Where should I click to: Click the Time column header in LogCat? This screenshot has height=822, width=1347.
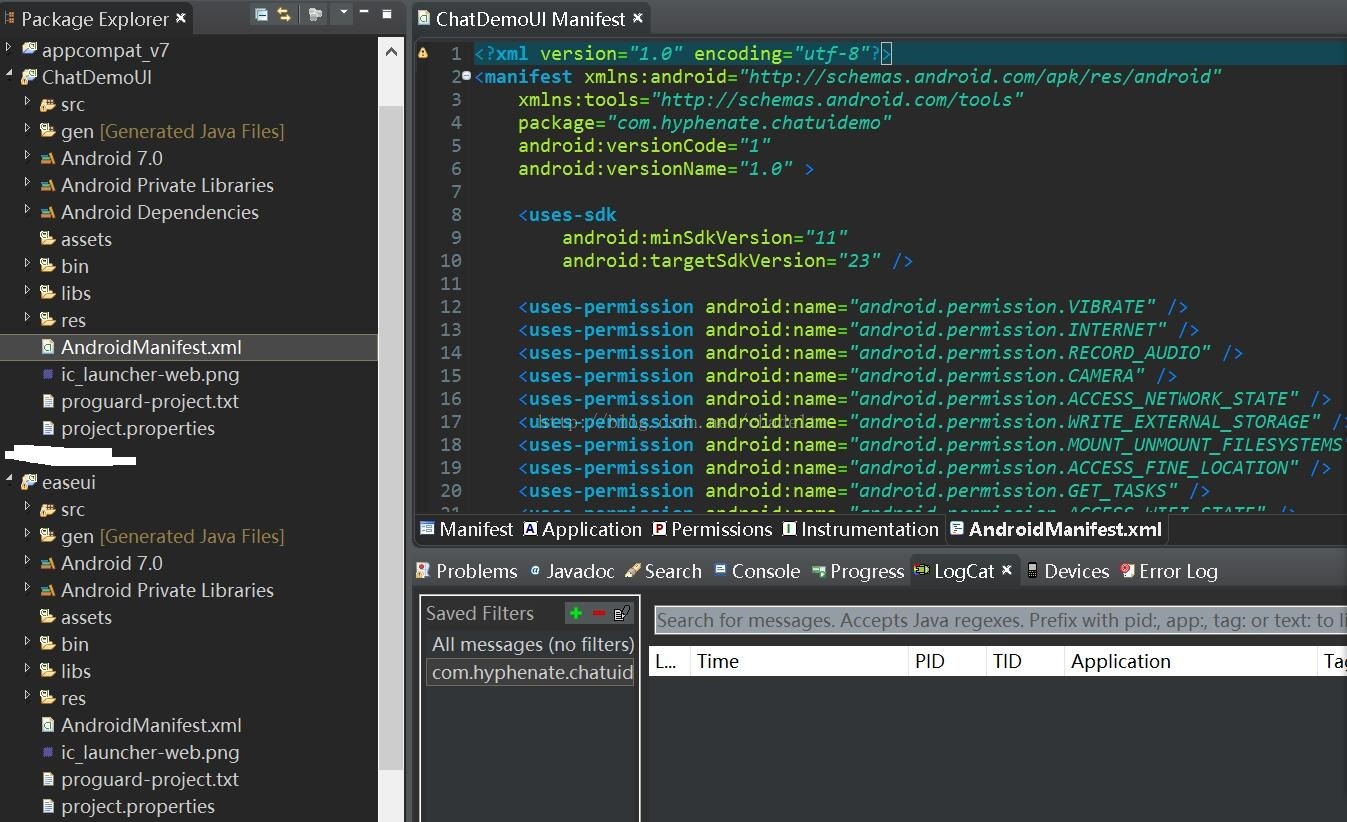pos(798,661)
